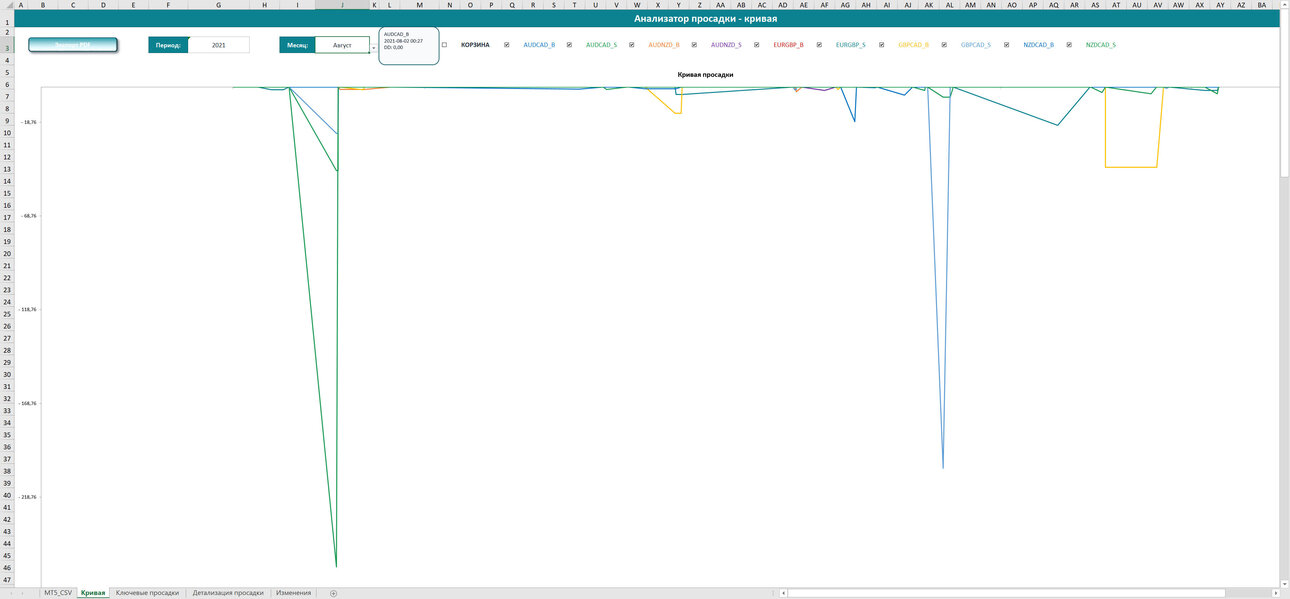Click the sheet tab scroll-left arrow
Image resolution: width=1290 pixels, height=599 pixels.
(x=10, y=593)
